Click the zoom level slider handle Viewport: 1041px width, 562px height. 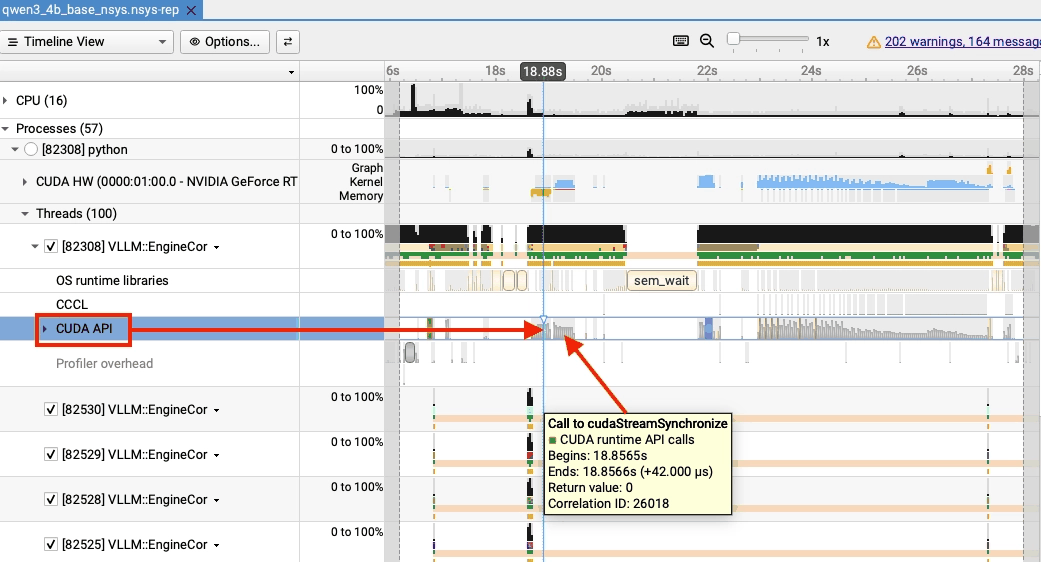tap(733, 39)
